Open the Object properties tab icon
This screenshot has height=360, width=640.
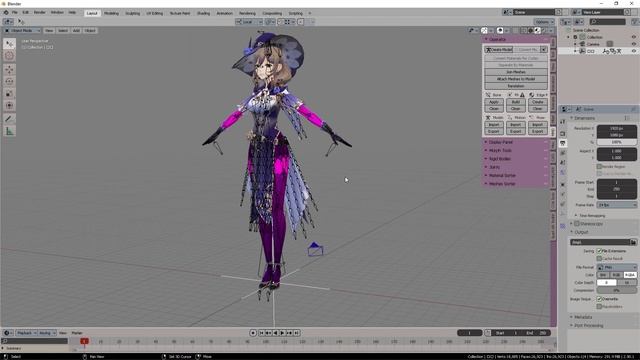click(x=563, y=184)
